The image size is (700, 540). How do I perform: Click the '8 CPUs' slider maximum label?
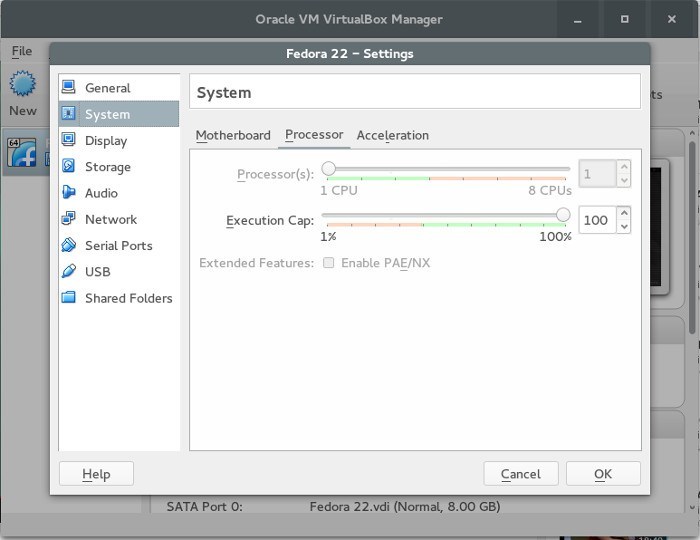click(550, 191)
